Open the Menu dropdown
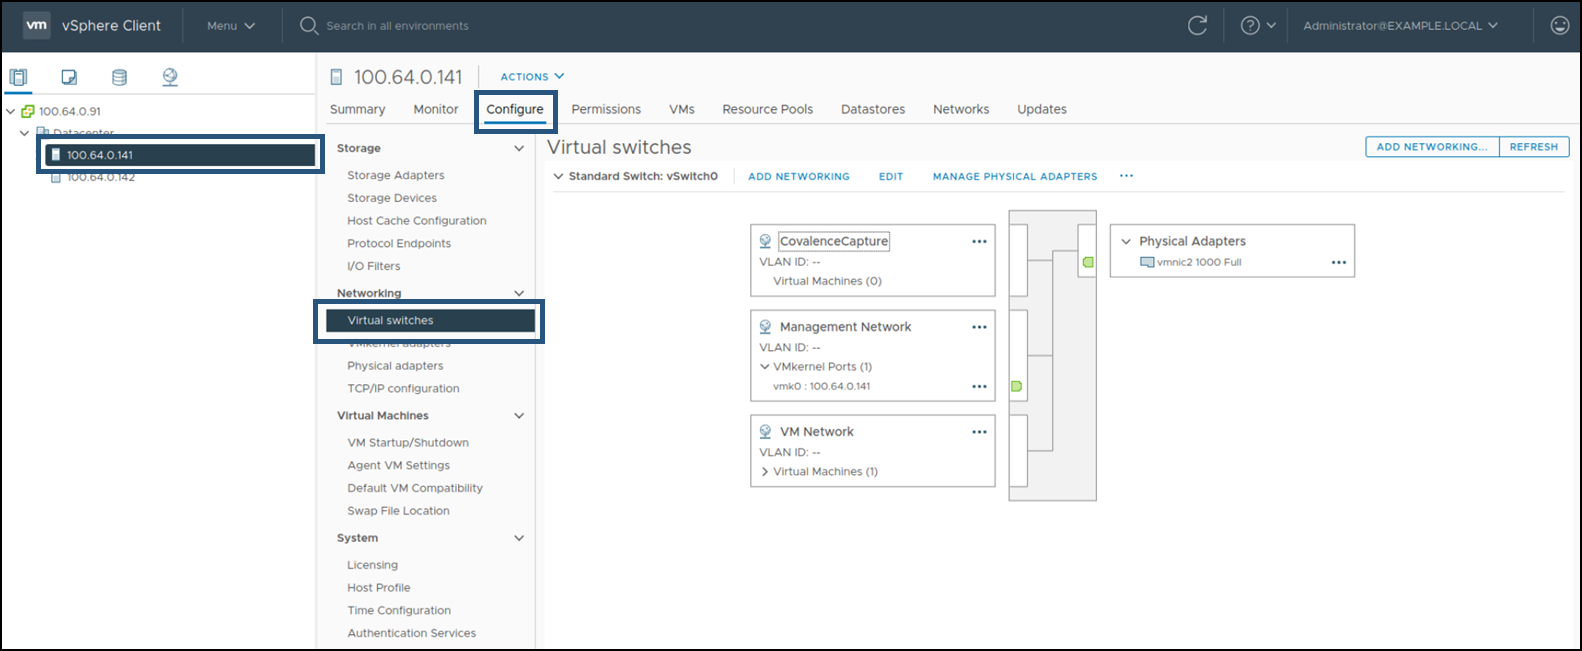Screen dimensions: 1582x651 [x=231, y=26]
